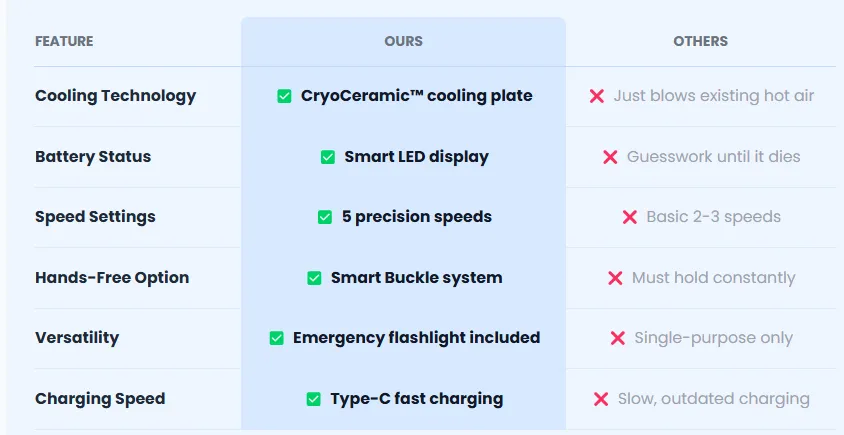Click the red X beside Must hold constantly
844x435 pixels.
615,278
